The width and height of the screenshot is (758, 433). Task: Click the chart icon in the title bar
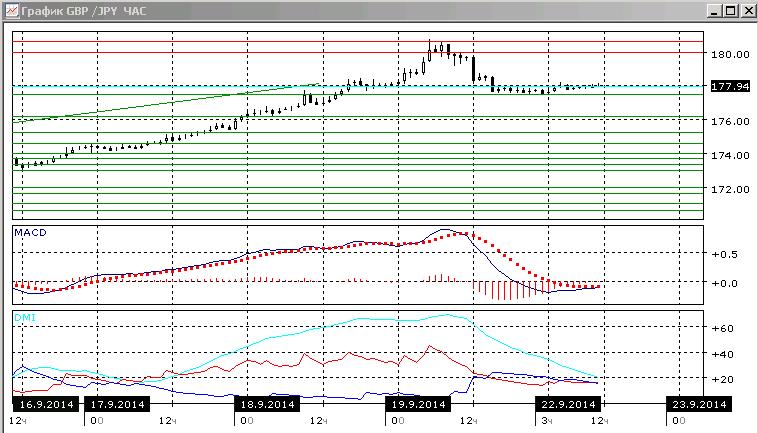click(x=12, y=10)
